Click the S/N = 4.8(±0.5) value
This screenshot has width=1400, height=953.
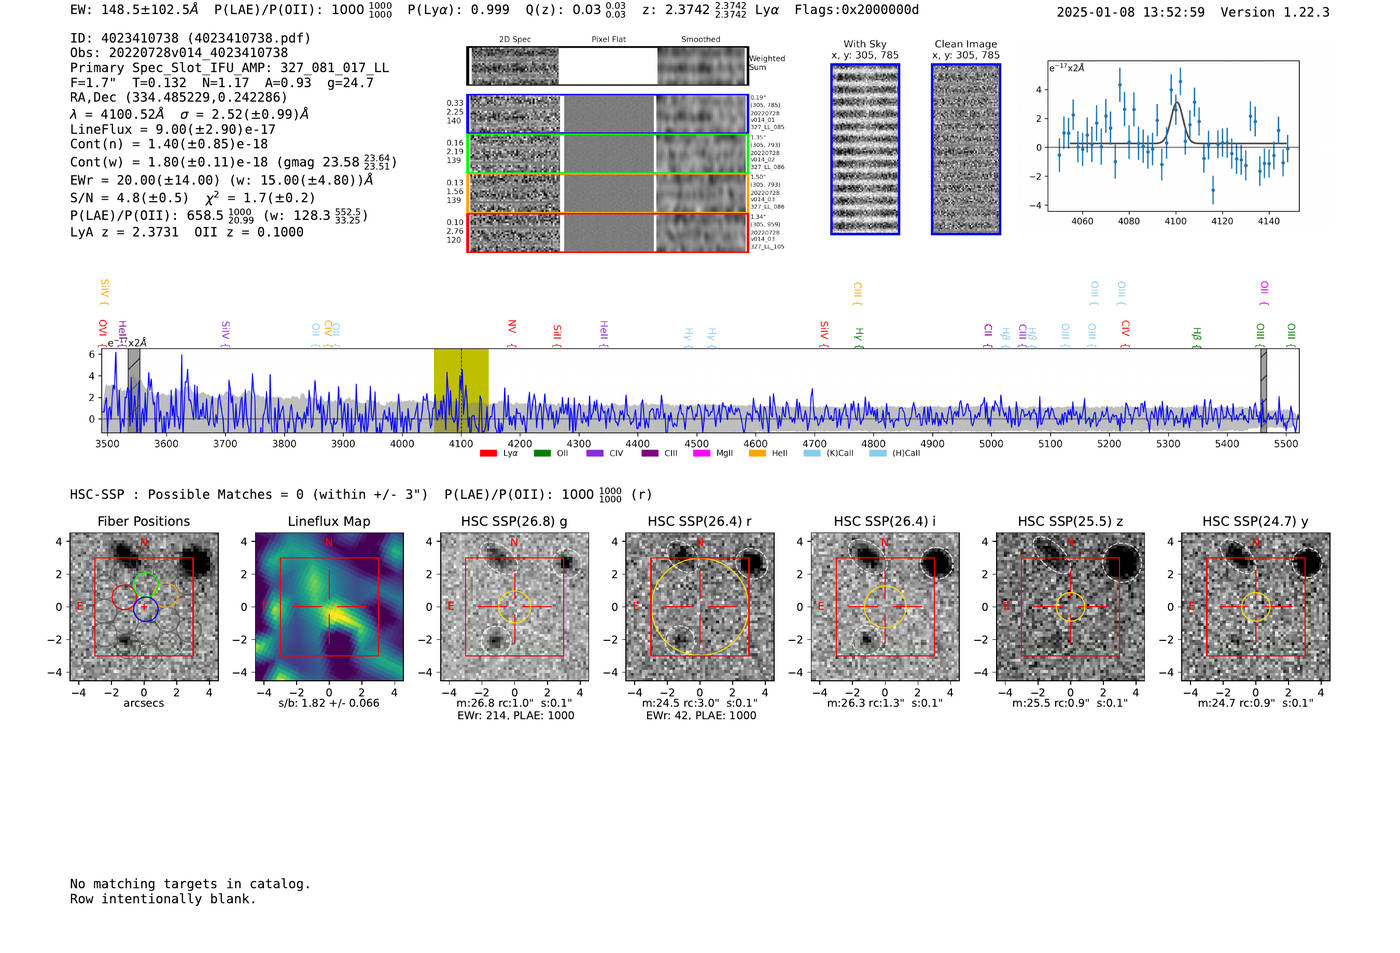tap(129, 198)
